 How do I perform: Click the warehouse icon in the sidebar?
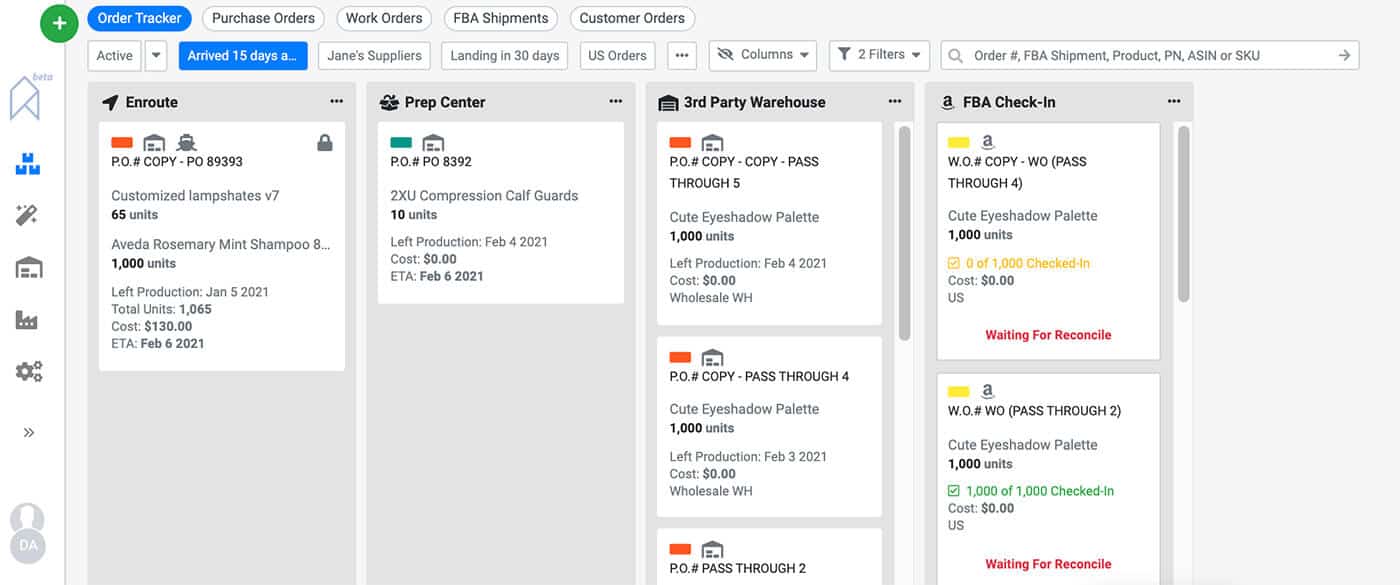point(29,267)
